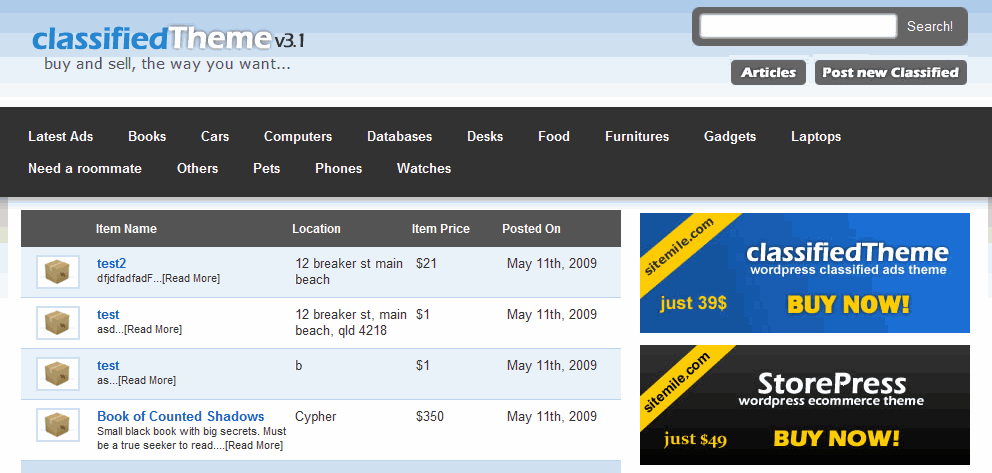This screenshot has width=992, height=473.
Task: Open the test listing priced with qld 4218
Action: point(108,314)
